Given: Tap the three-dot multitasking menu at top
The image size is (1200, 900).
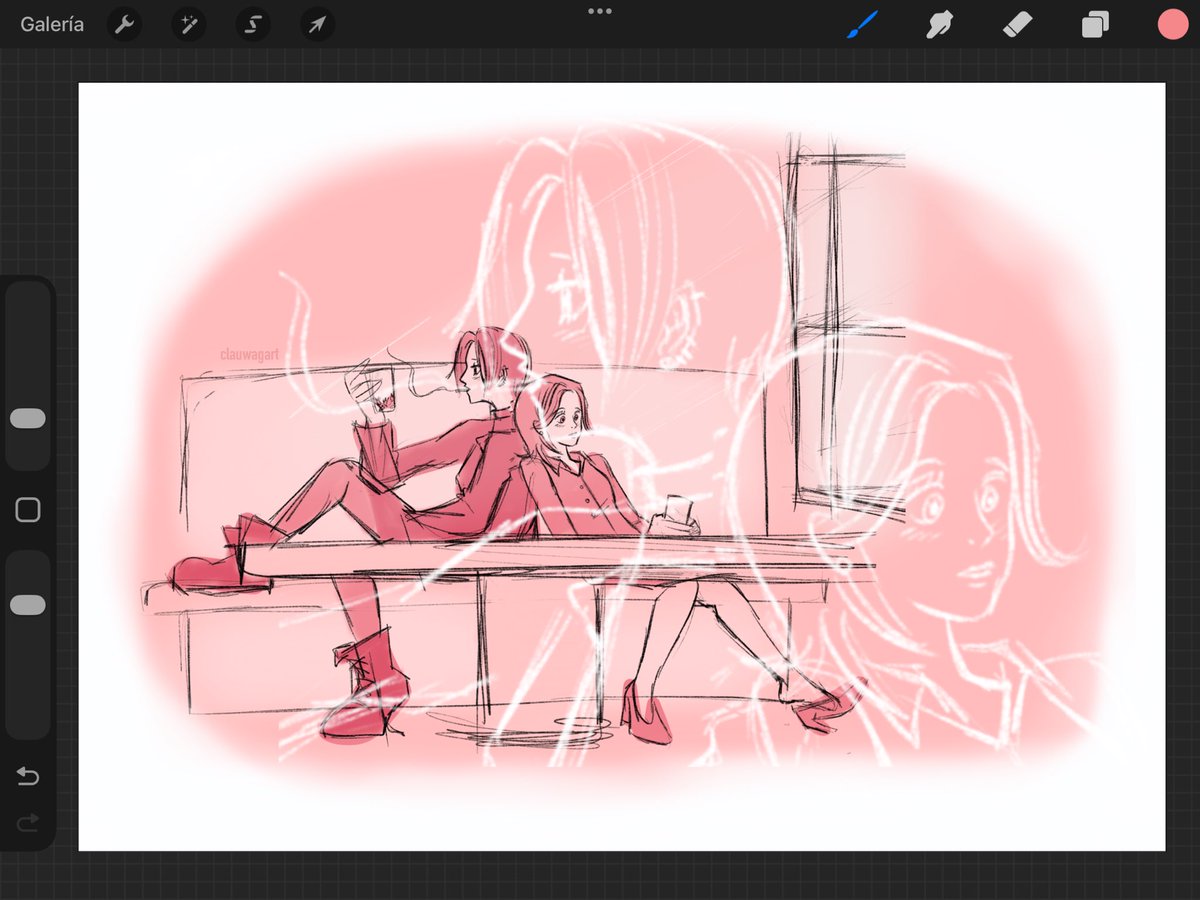Looking at the screenshot, I should [600, 11].
